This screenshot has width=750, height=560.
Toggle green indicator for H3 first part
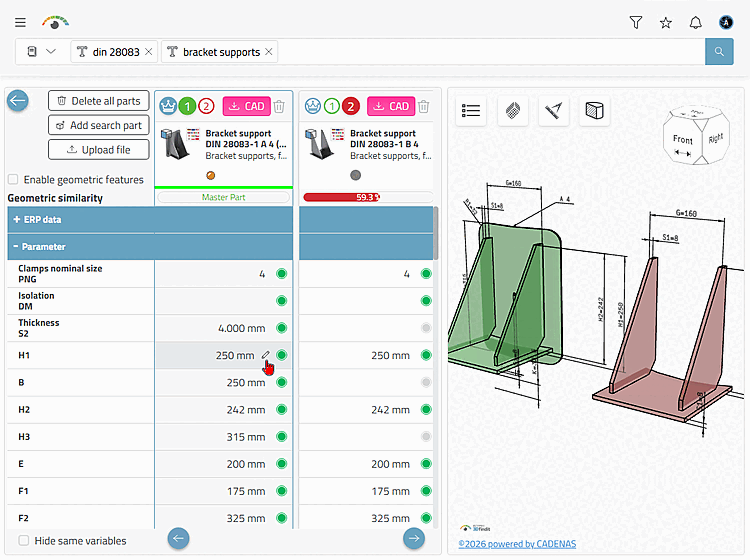282,437
